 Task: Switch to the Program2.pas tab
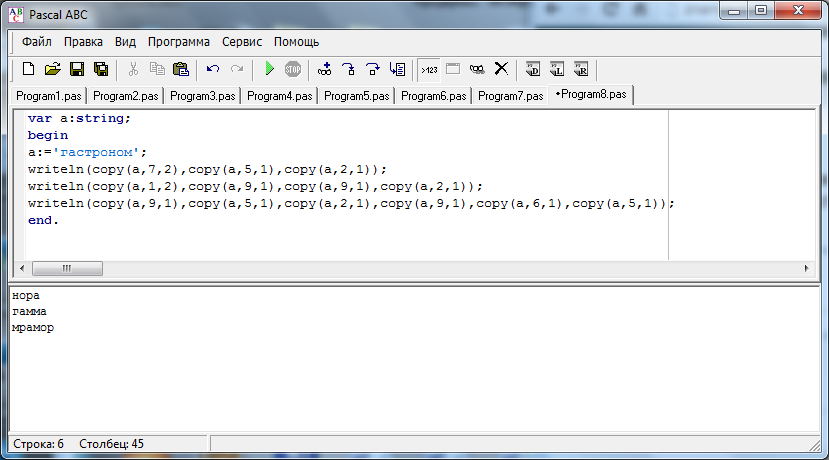point(125,96)
